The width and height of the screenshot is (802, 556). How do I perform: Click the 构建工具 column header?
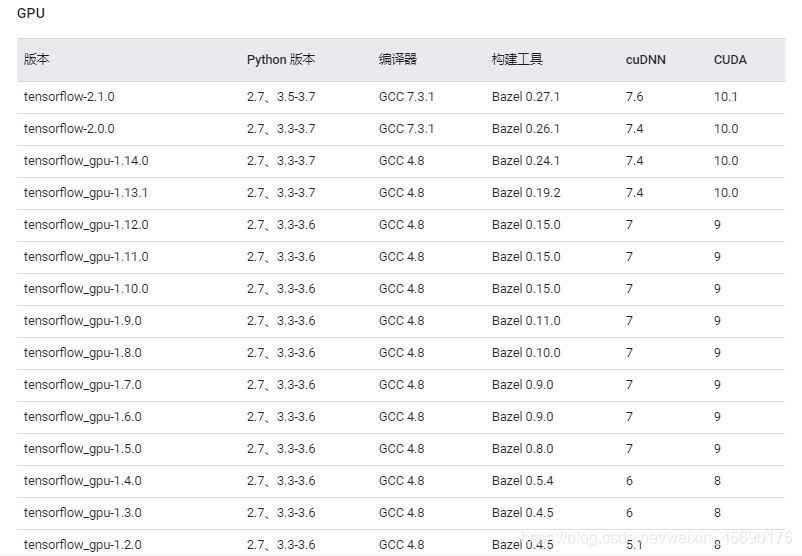(x=517, y=59)
